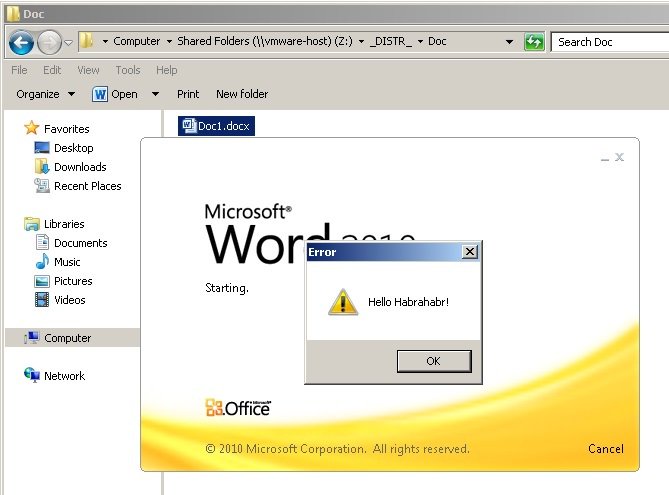Viewport: 669px width, 495px height.
Task: Click the Doc folder icon in title bar
Action: (x=13, y=14)
